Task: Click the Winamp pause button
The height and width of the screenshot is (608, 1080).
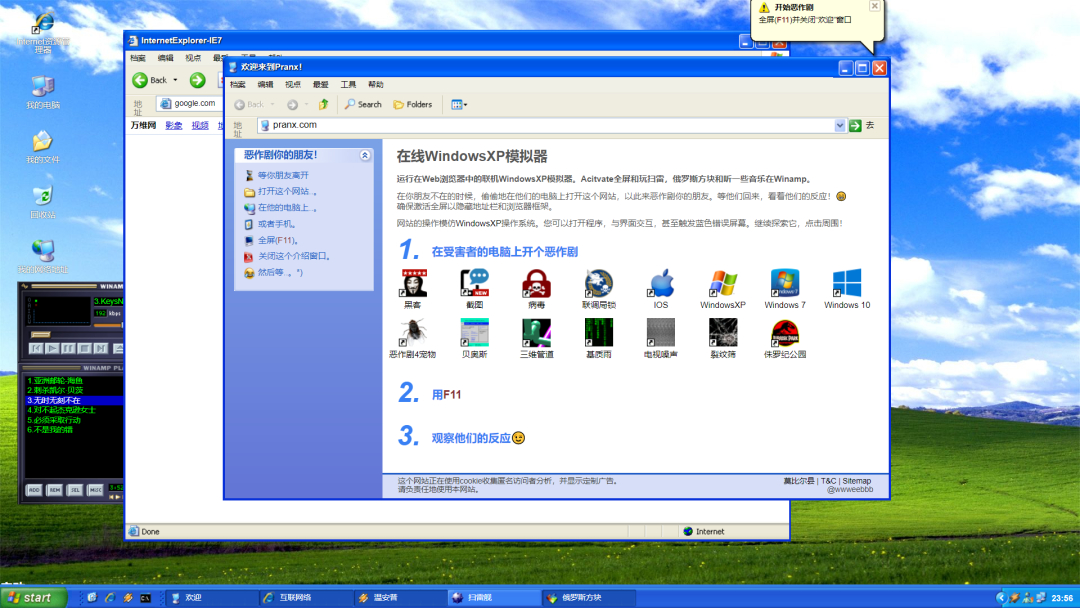Action: click(68, 349)
